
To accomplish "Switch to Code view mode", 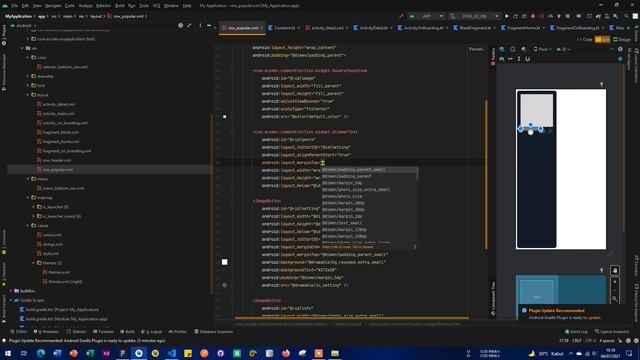I will 585,40.
